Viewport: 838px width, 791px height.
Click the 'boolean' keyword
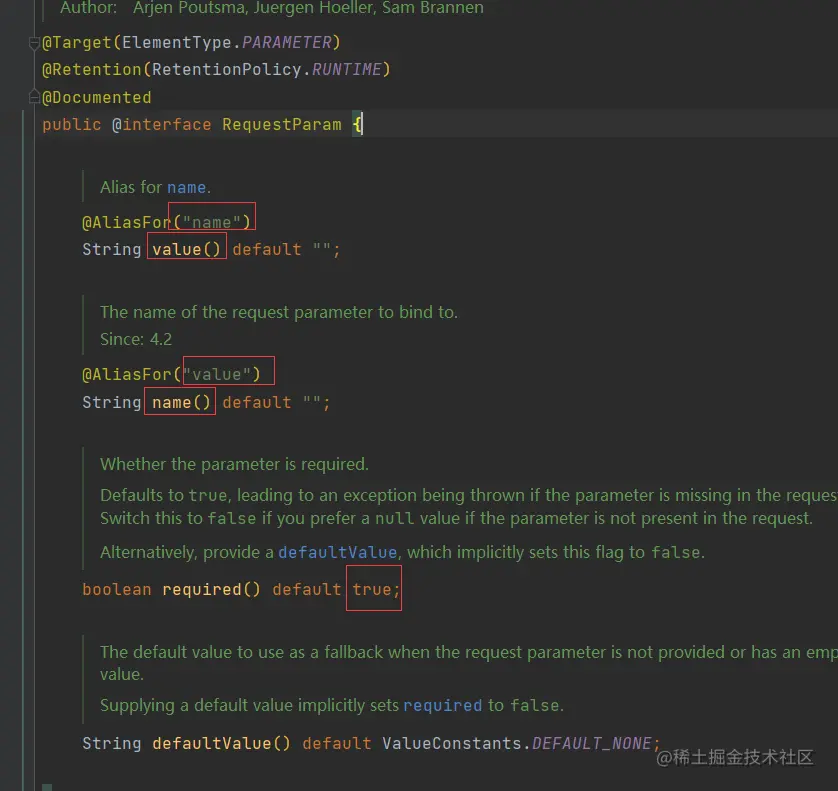click(117, 590)
